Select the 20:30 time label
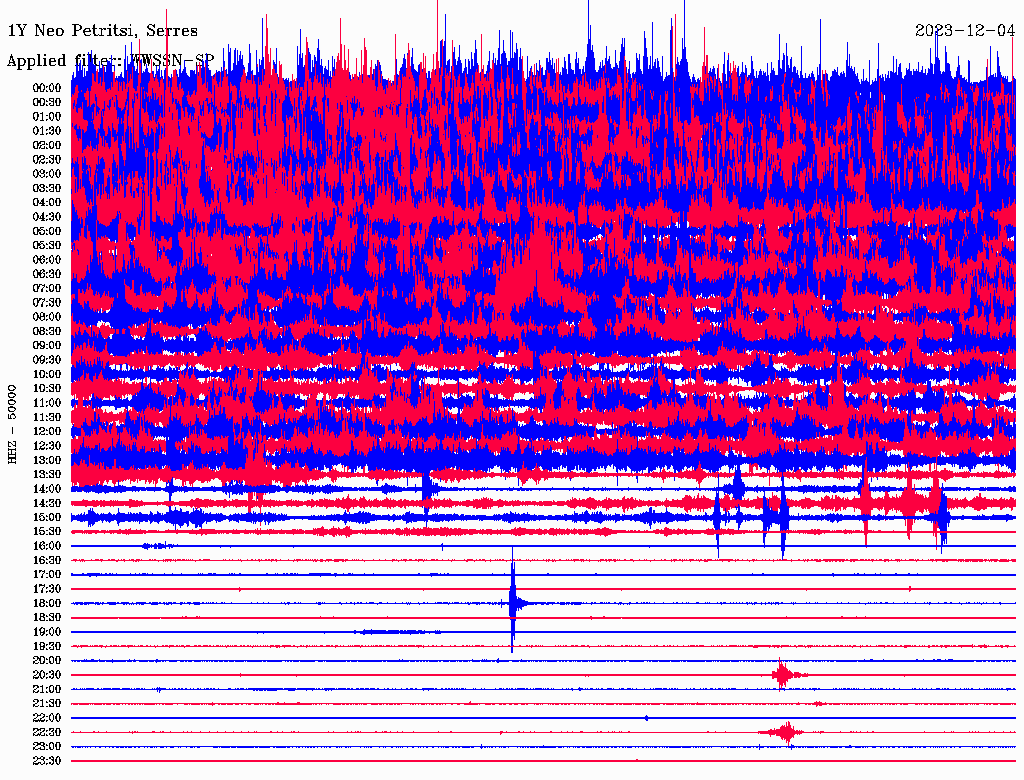1024x780 pixels. (x=47, y=675)
